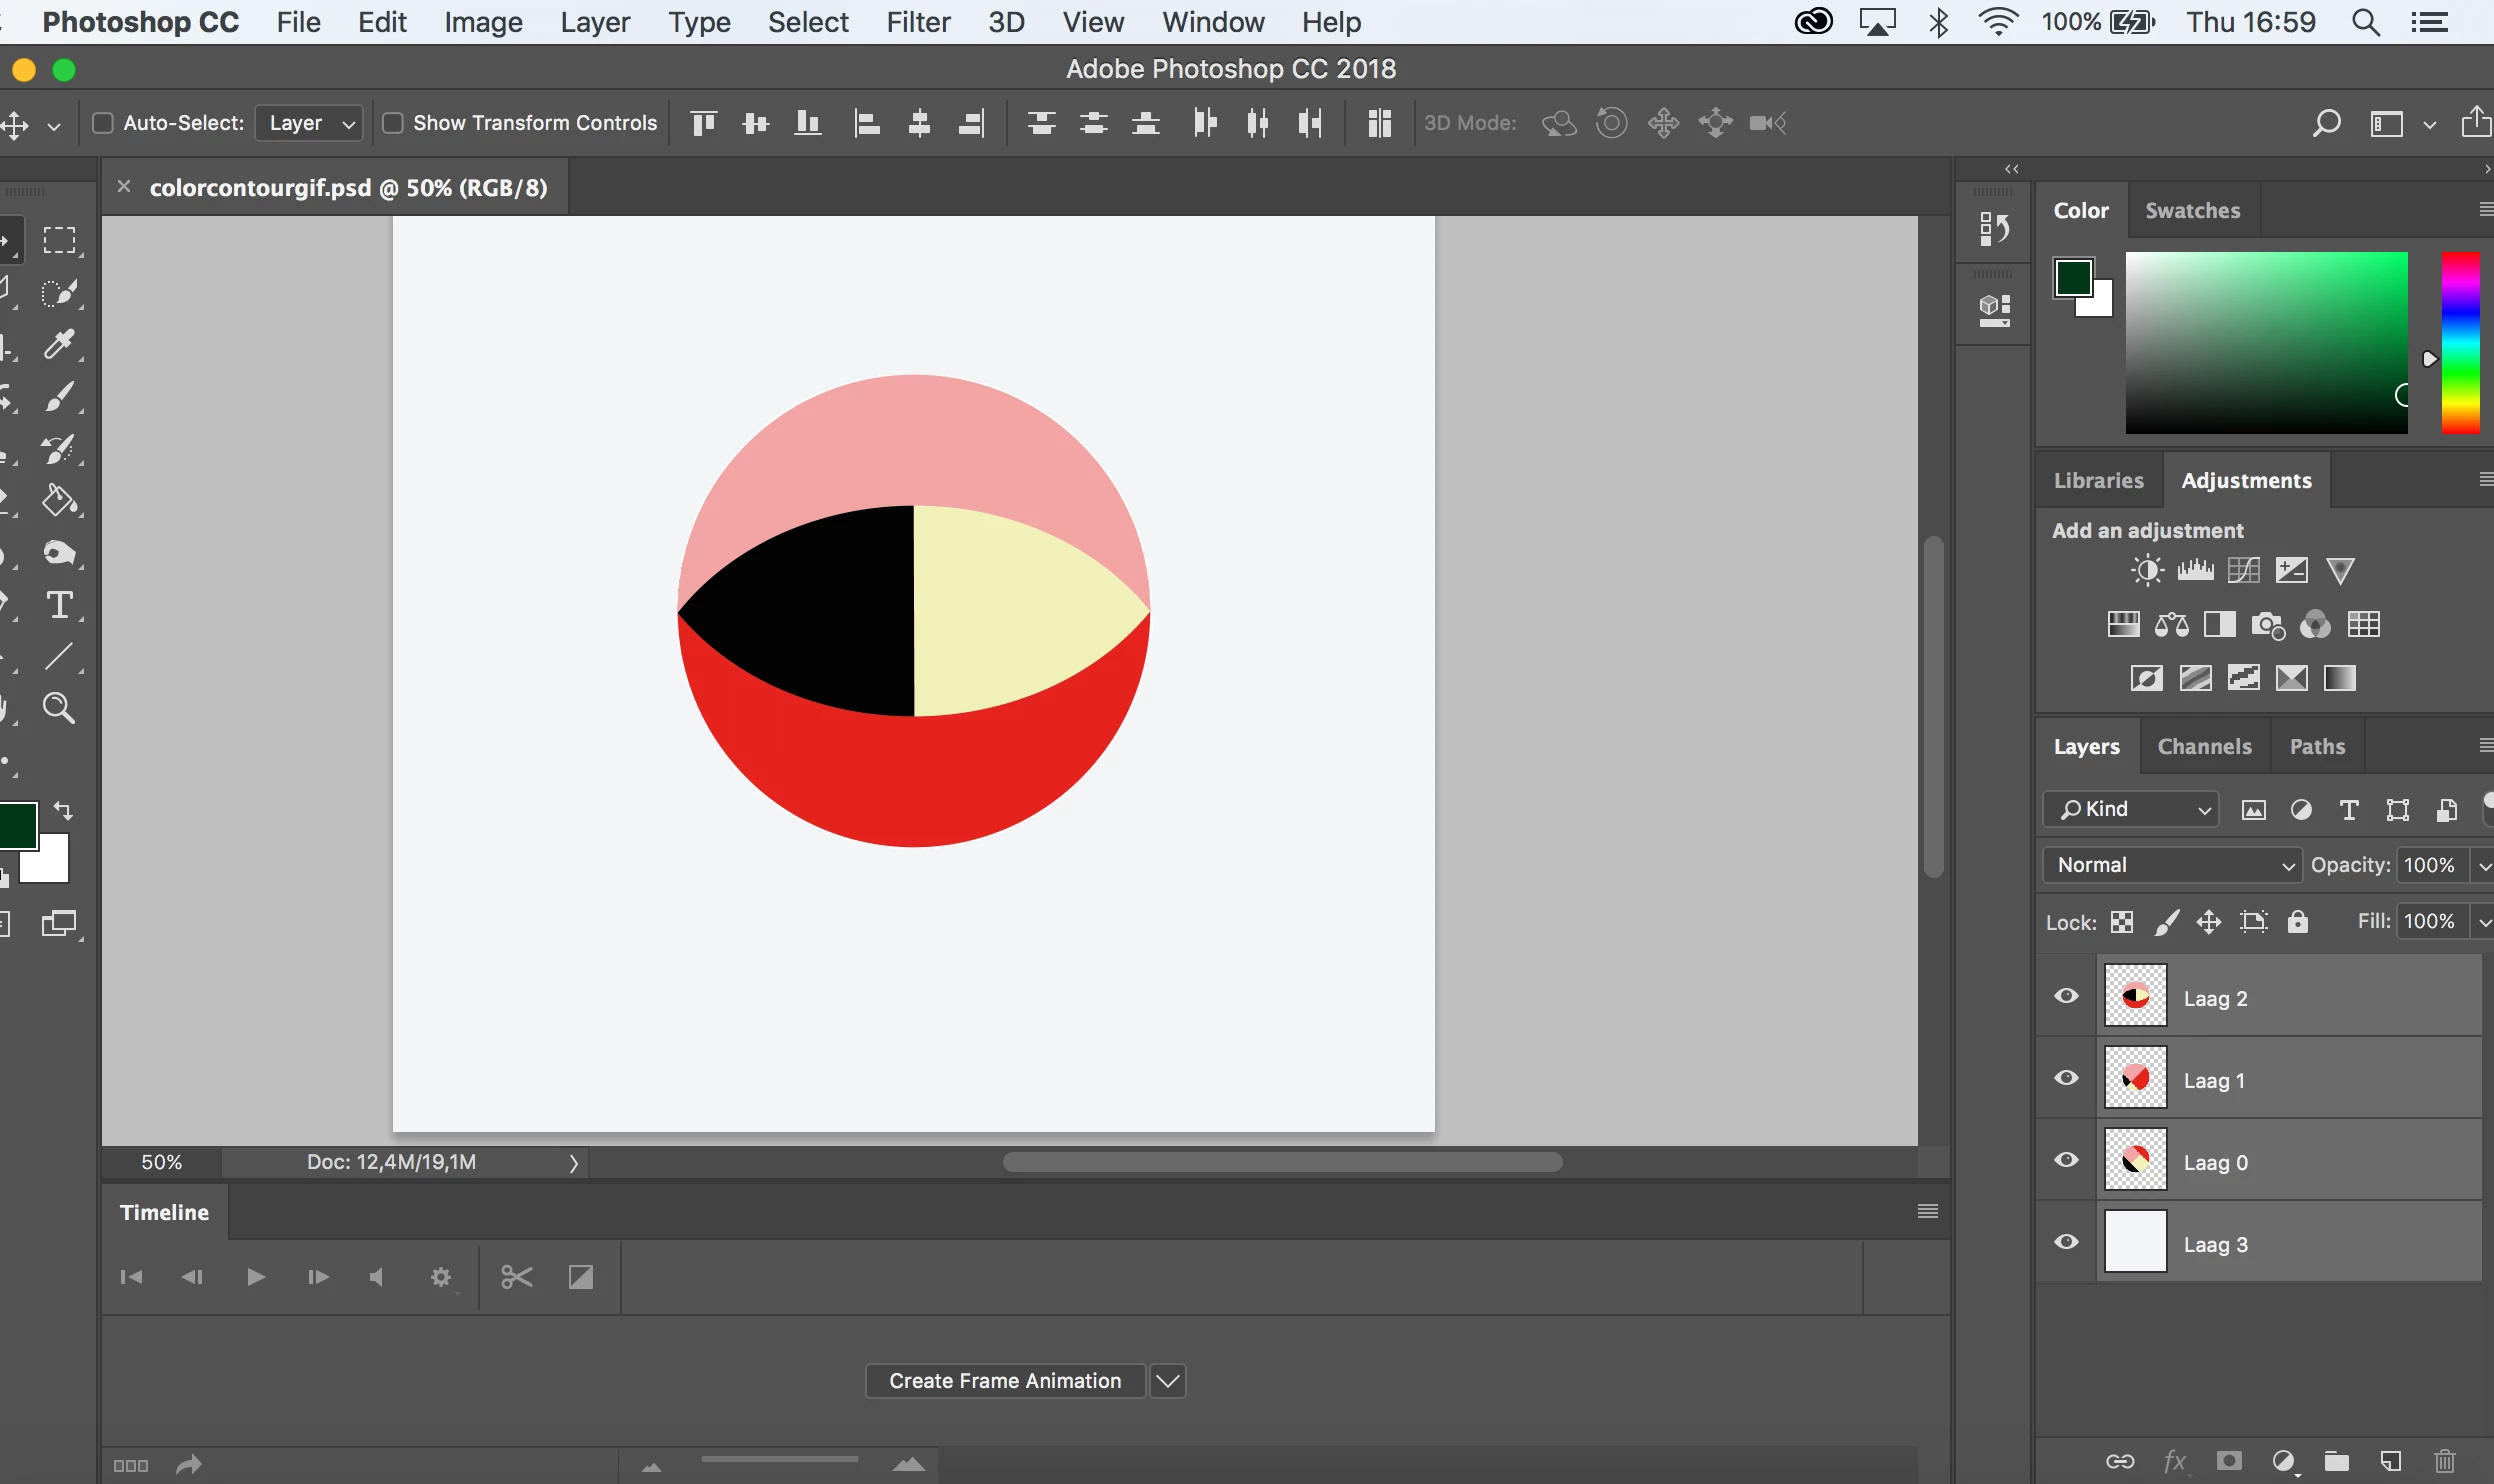Open the Filter menu
The height and width of the screenshot is (1484, 2494).
917,22
